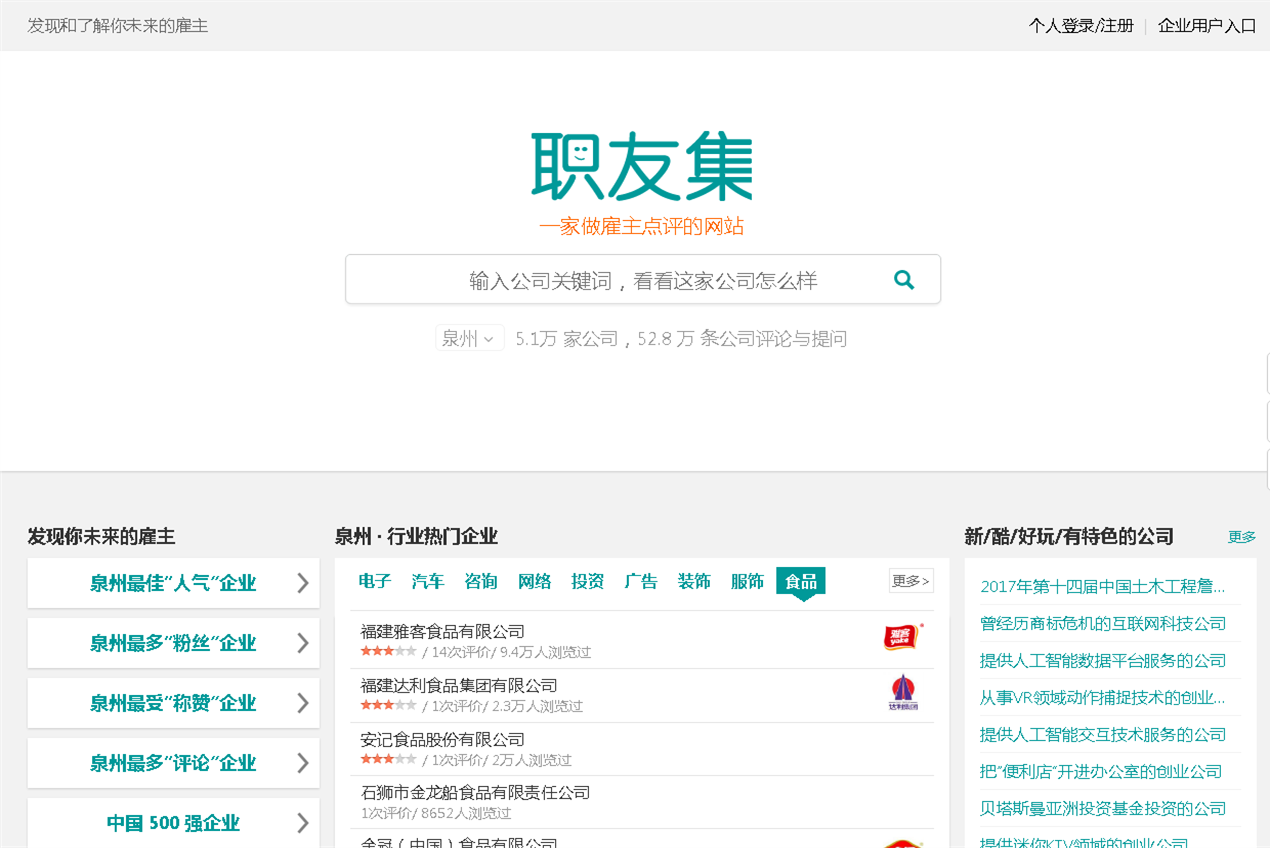
Task: Click the 1次评价/ 2.3万人浏览过 text
Action: 507,706
